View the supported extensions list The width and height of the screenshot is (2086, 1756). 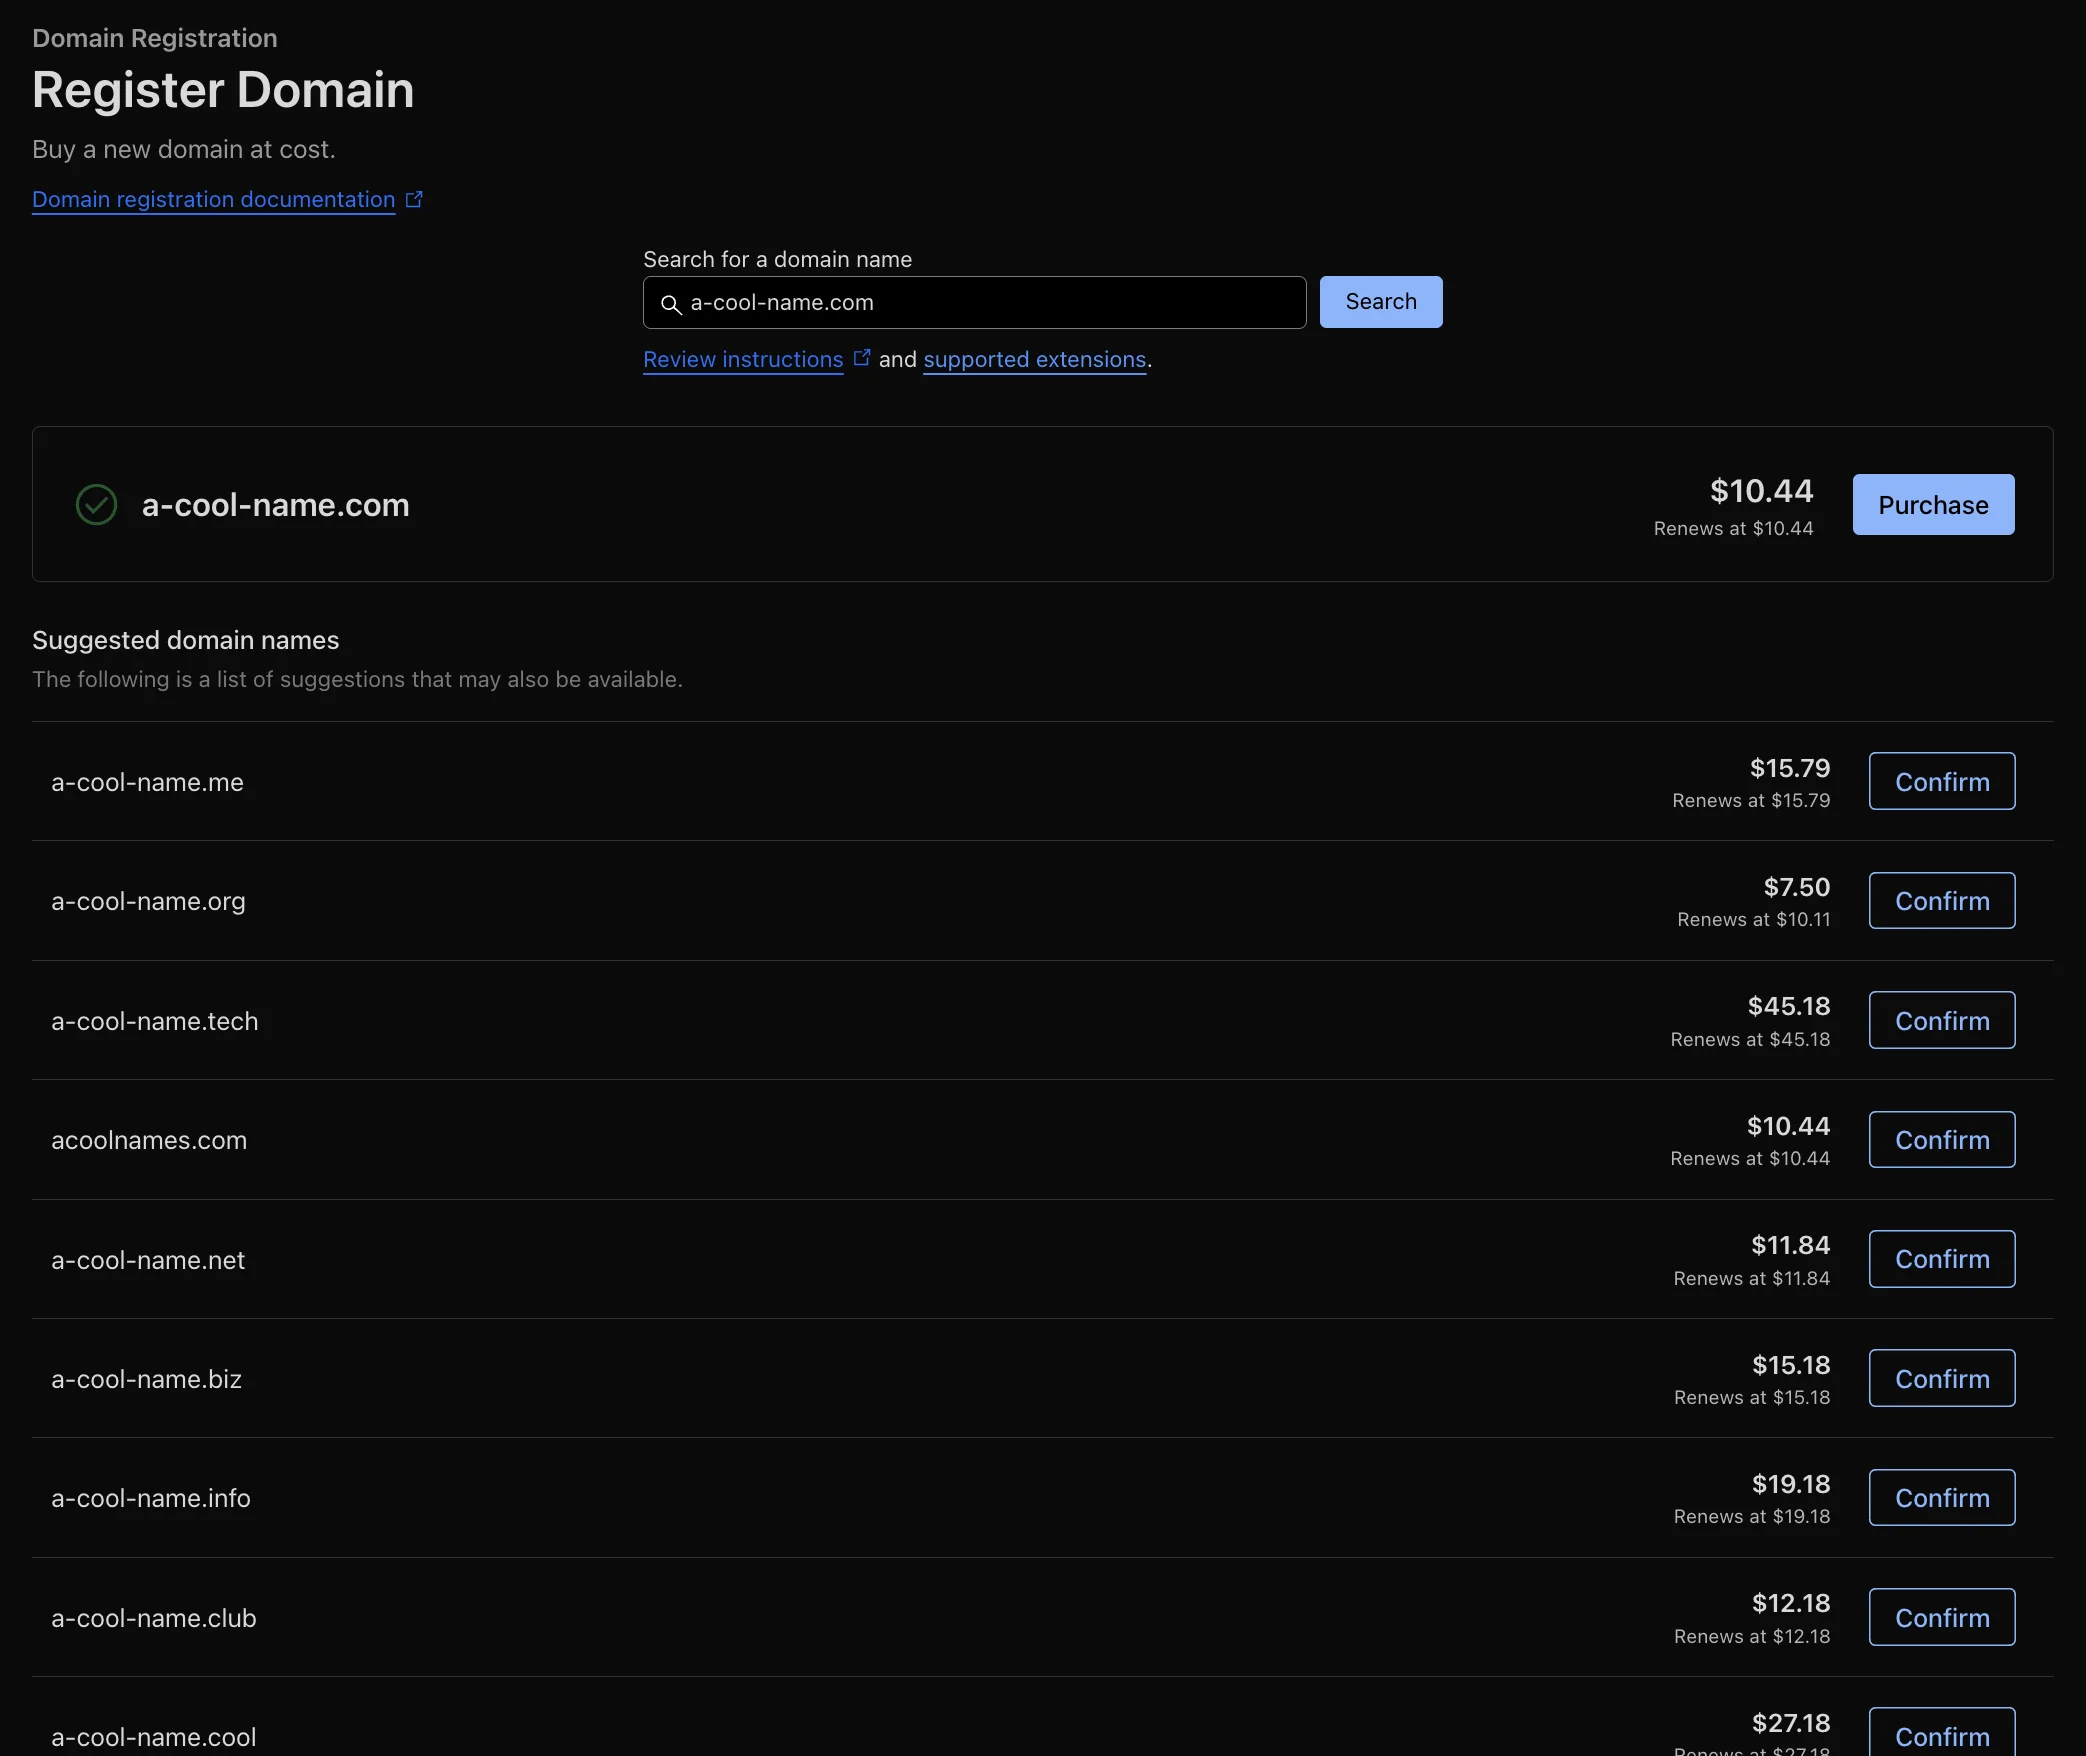click(x=1034, y=360)
